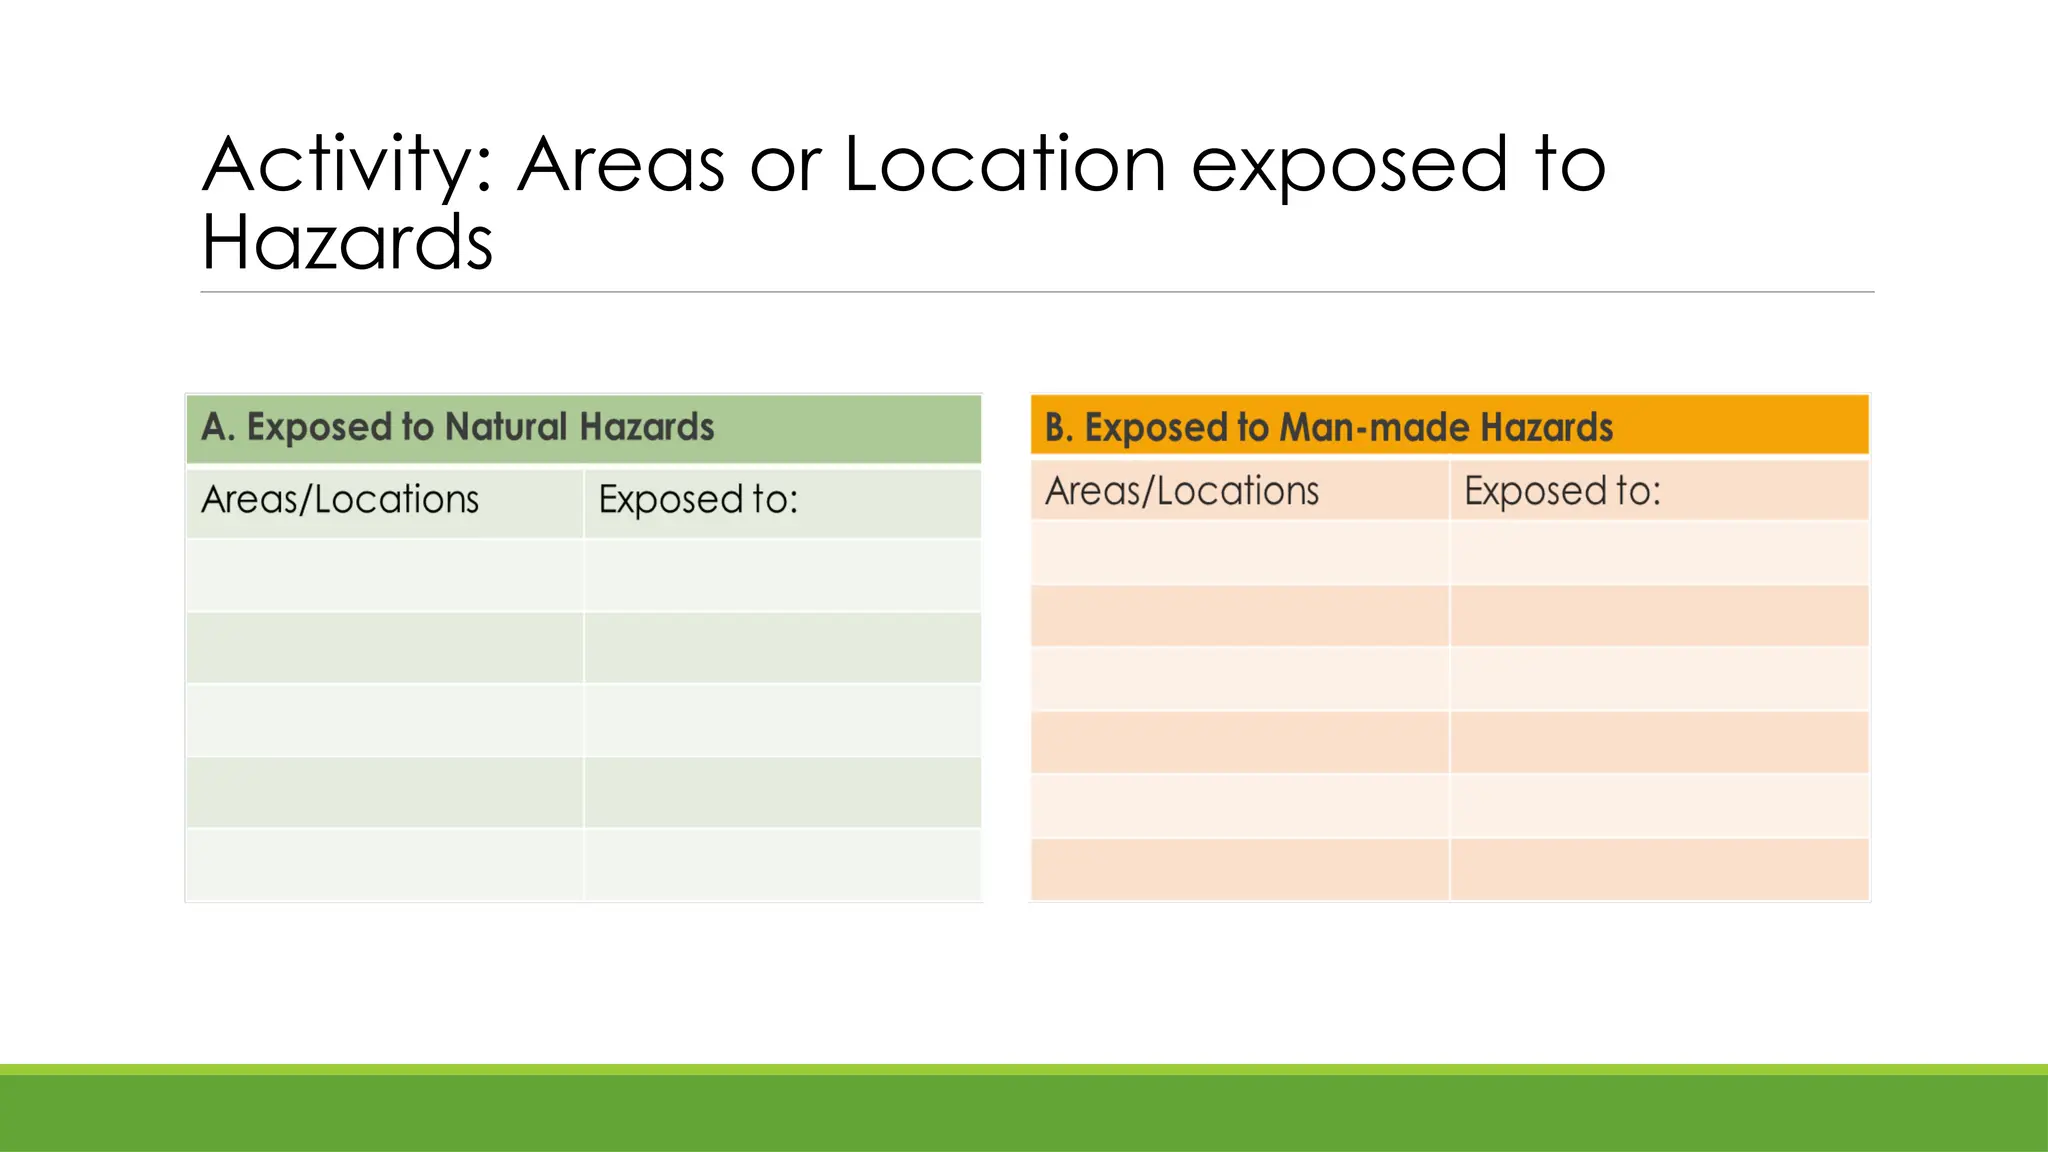Click the horizontal divider line under the title

pyautogui.click(x=1036, y=292)
